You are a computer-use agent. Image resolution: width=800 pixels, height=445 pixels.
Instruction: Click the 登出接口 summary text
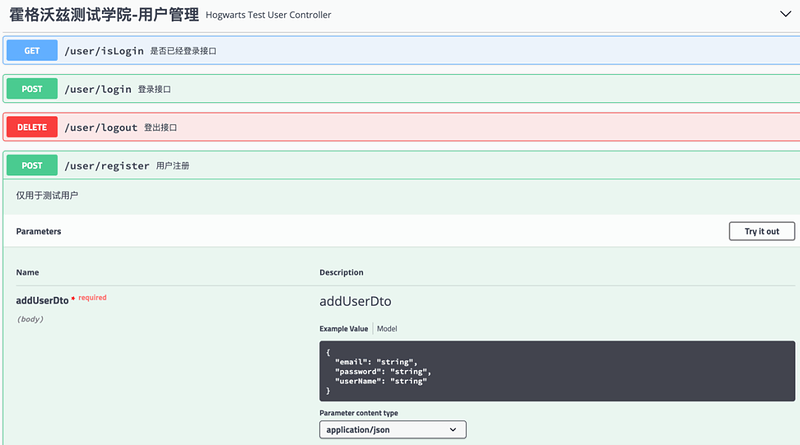tap(160, 127)
